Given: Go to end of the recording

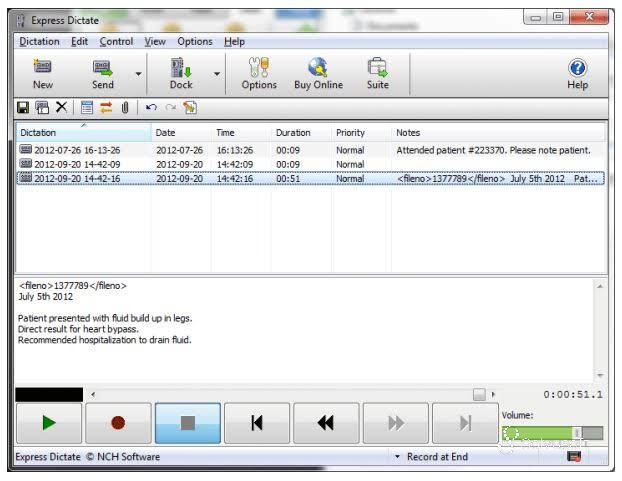Looking at the screenshot, I should [x=465, y=423].
